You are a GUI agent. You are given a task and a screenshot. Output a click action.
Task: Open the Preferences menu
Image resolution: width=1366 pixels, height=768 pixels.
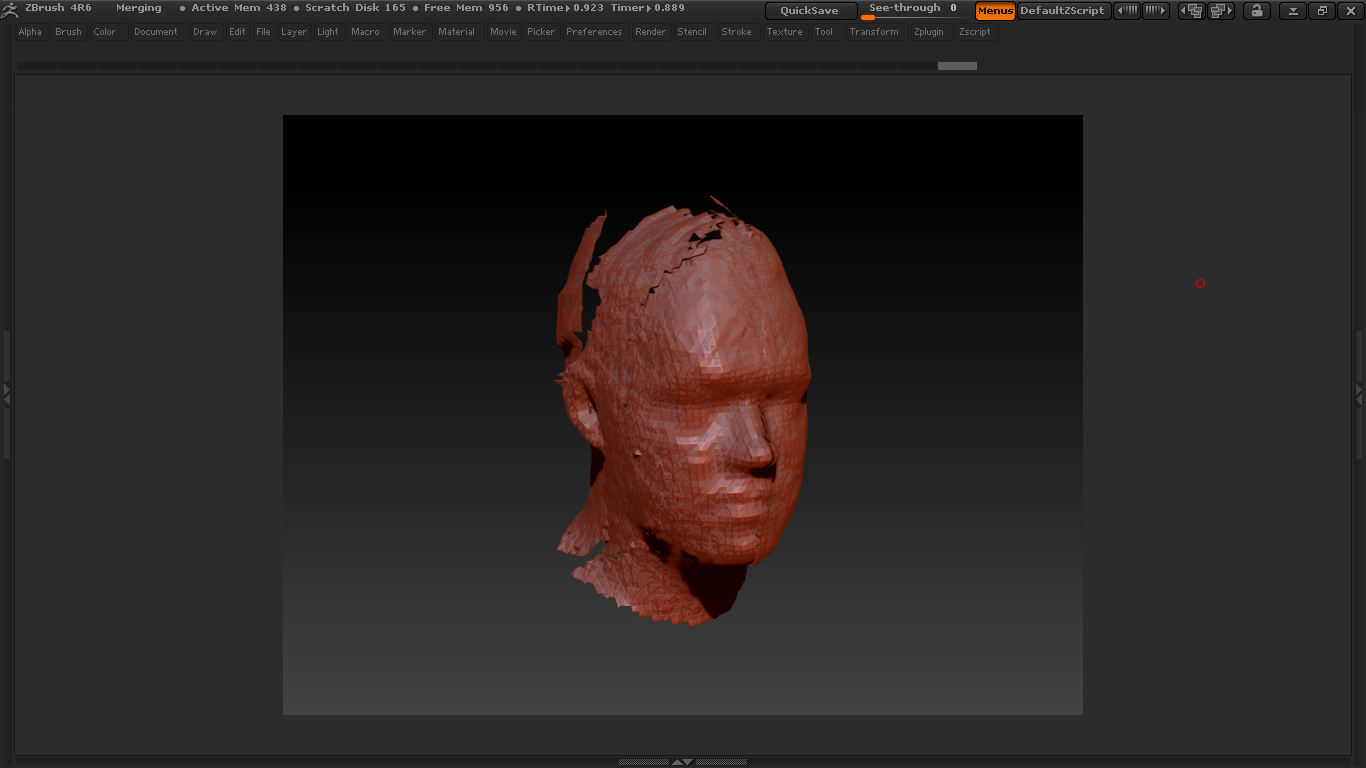tap(594, 32)
